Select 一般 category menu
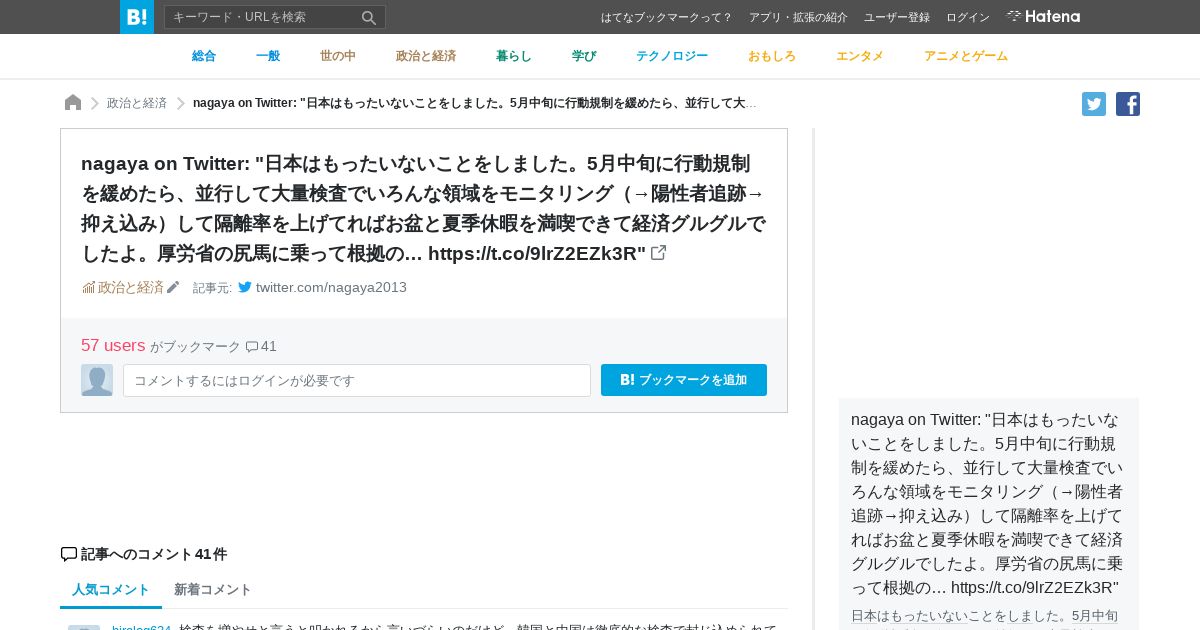The height and width of the screenshot is (630, 1200). (x=268, y=56)
